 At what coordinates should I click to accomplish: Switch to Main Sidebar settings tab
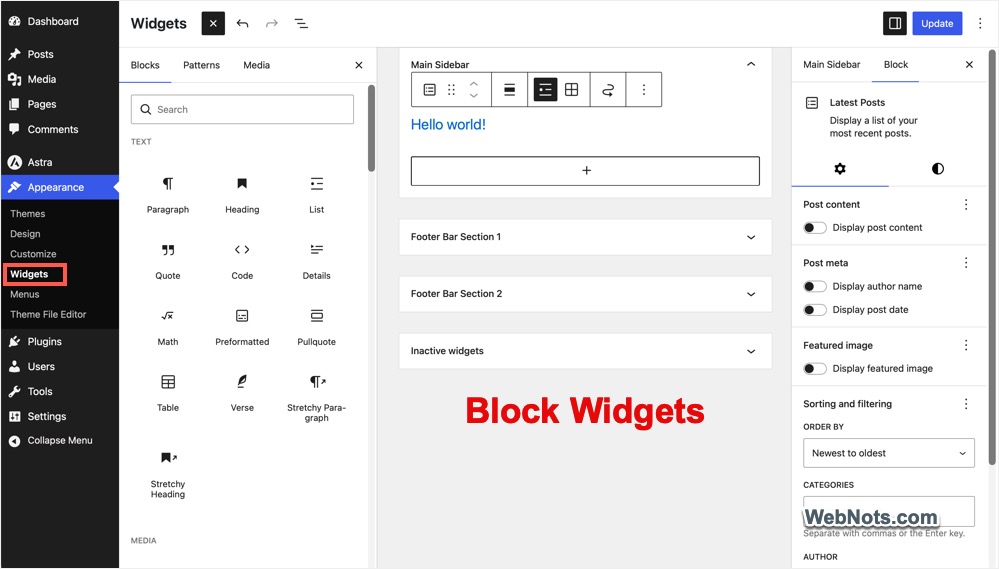click(831, 64)
